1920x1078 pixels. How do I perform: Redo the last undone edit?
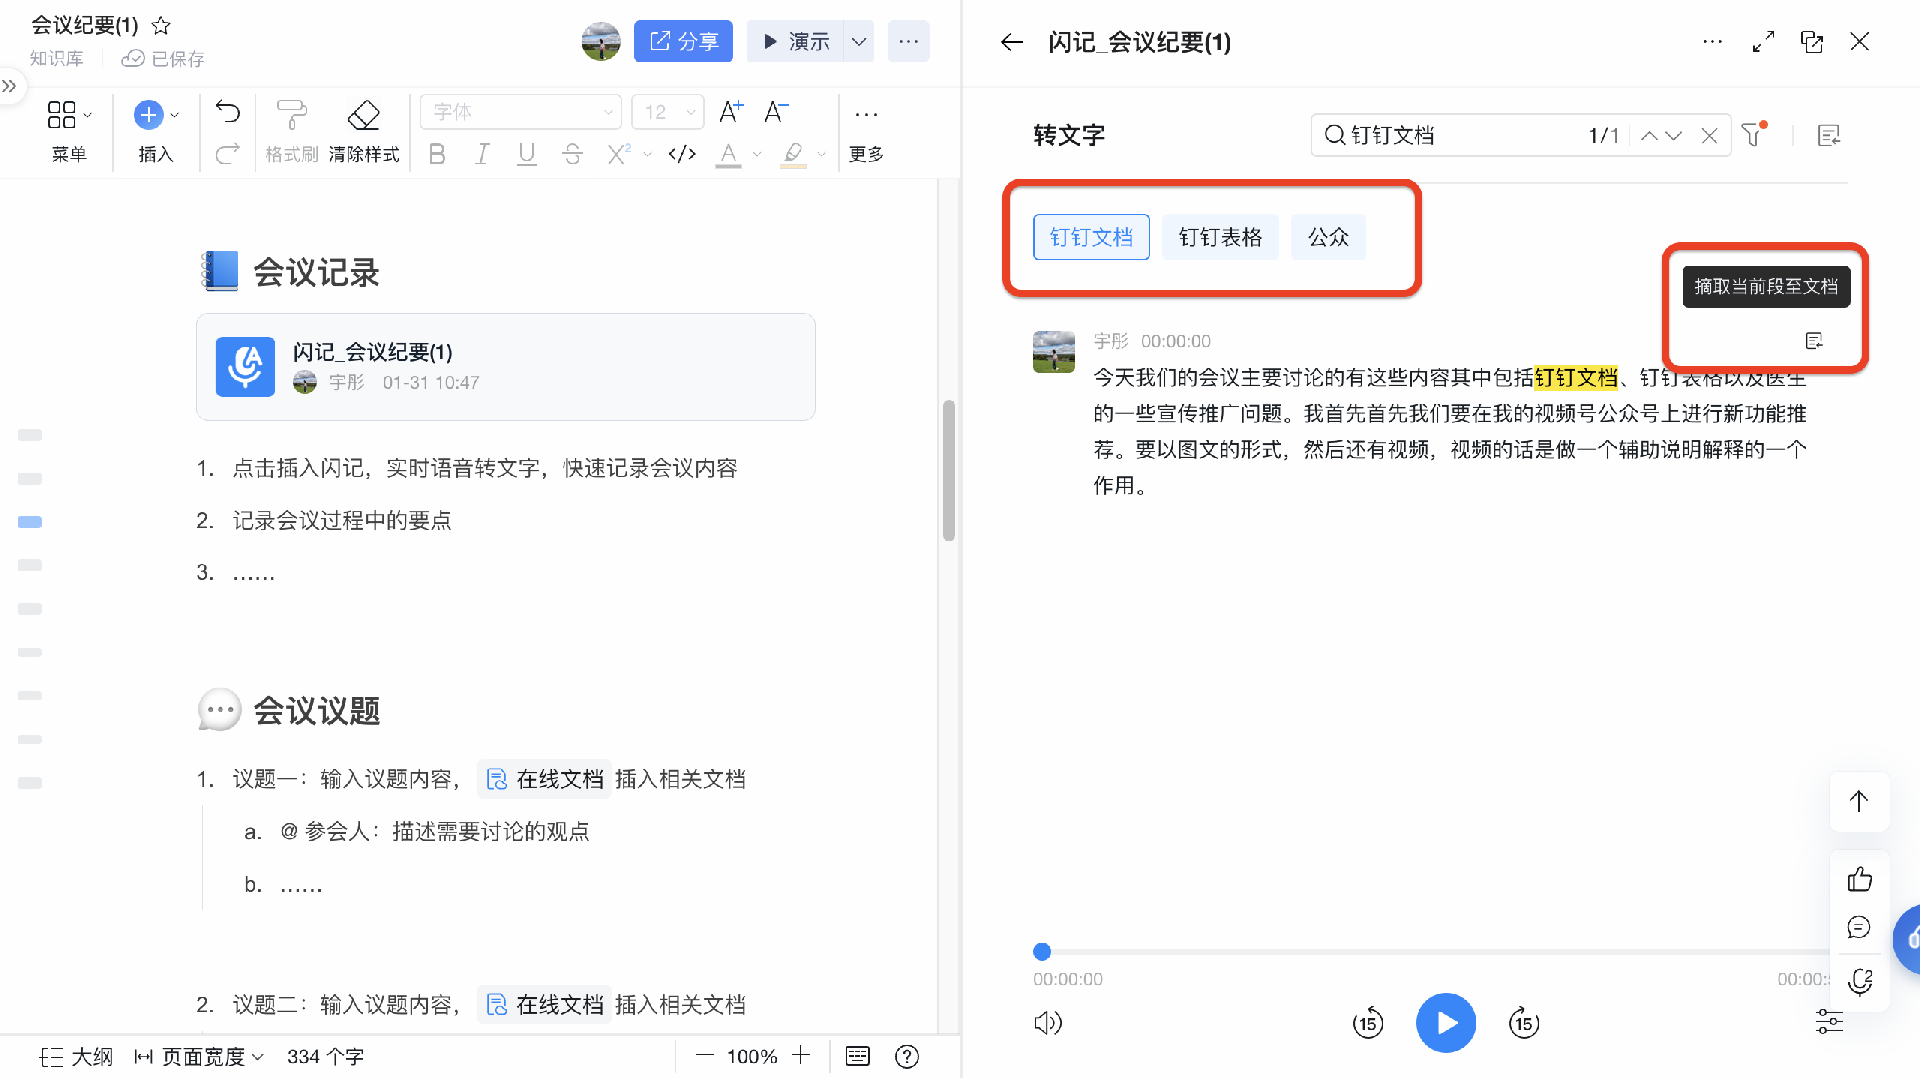point(228,153)
